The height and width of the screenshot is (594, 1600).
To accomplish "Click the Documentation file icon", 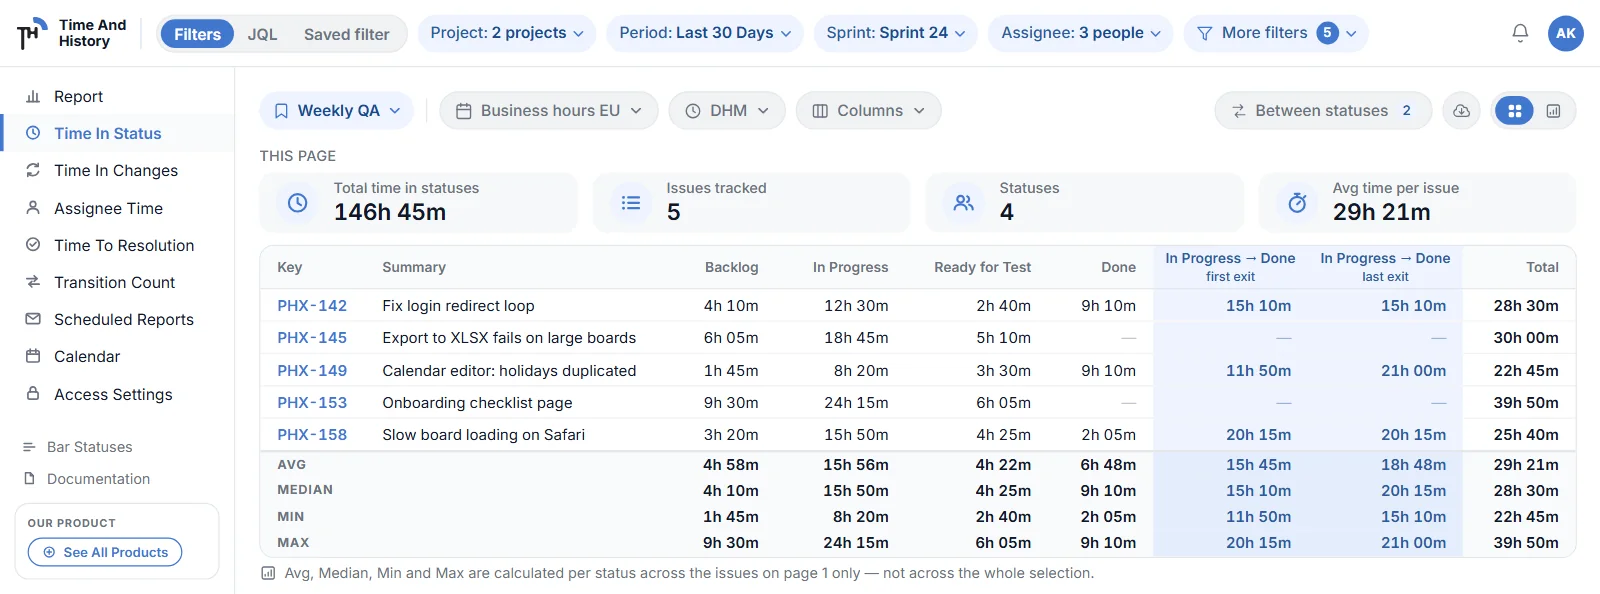I will point(29,479).
